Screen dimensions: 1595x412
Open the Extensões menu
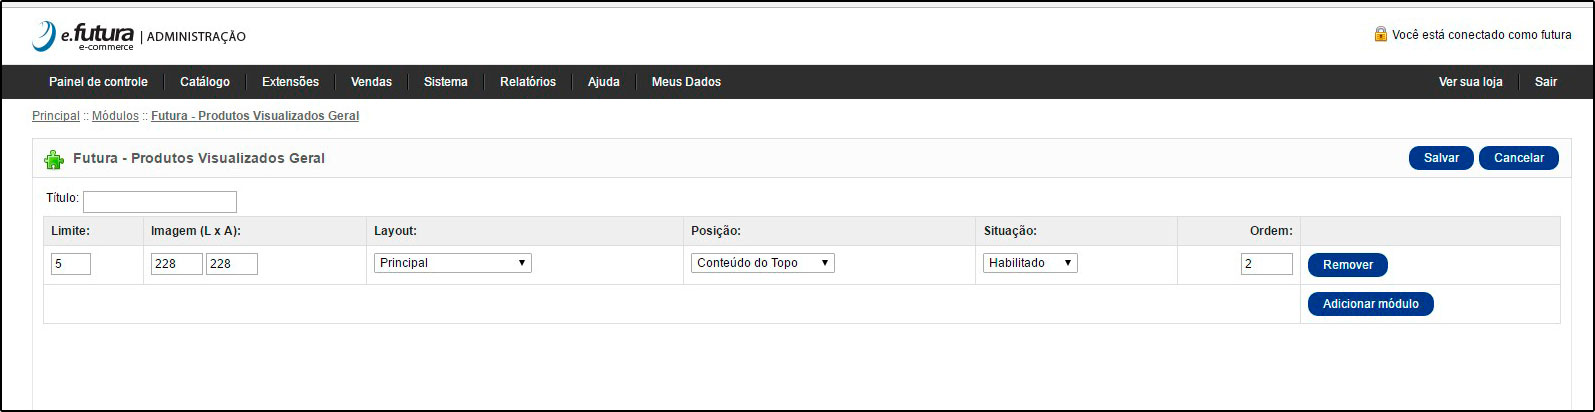click(x=290, y=82)
